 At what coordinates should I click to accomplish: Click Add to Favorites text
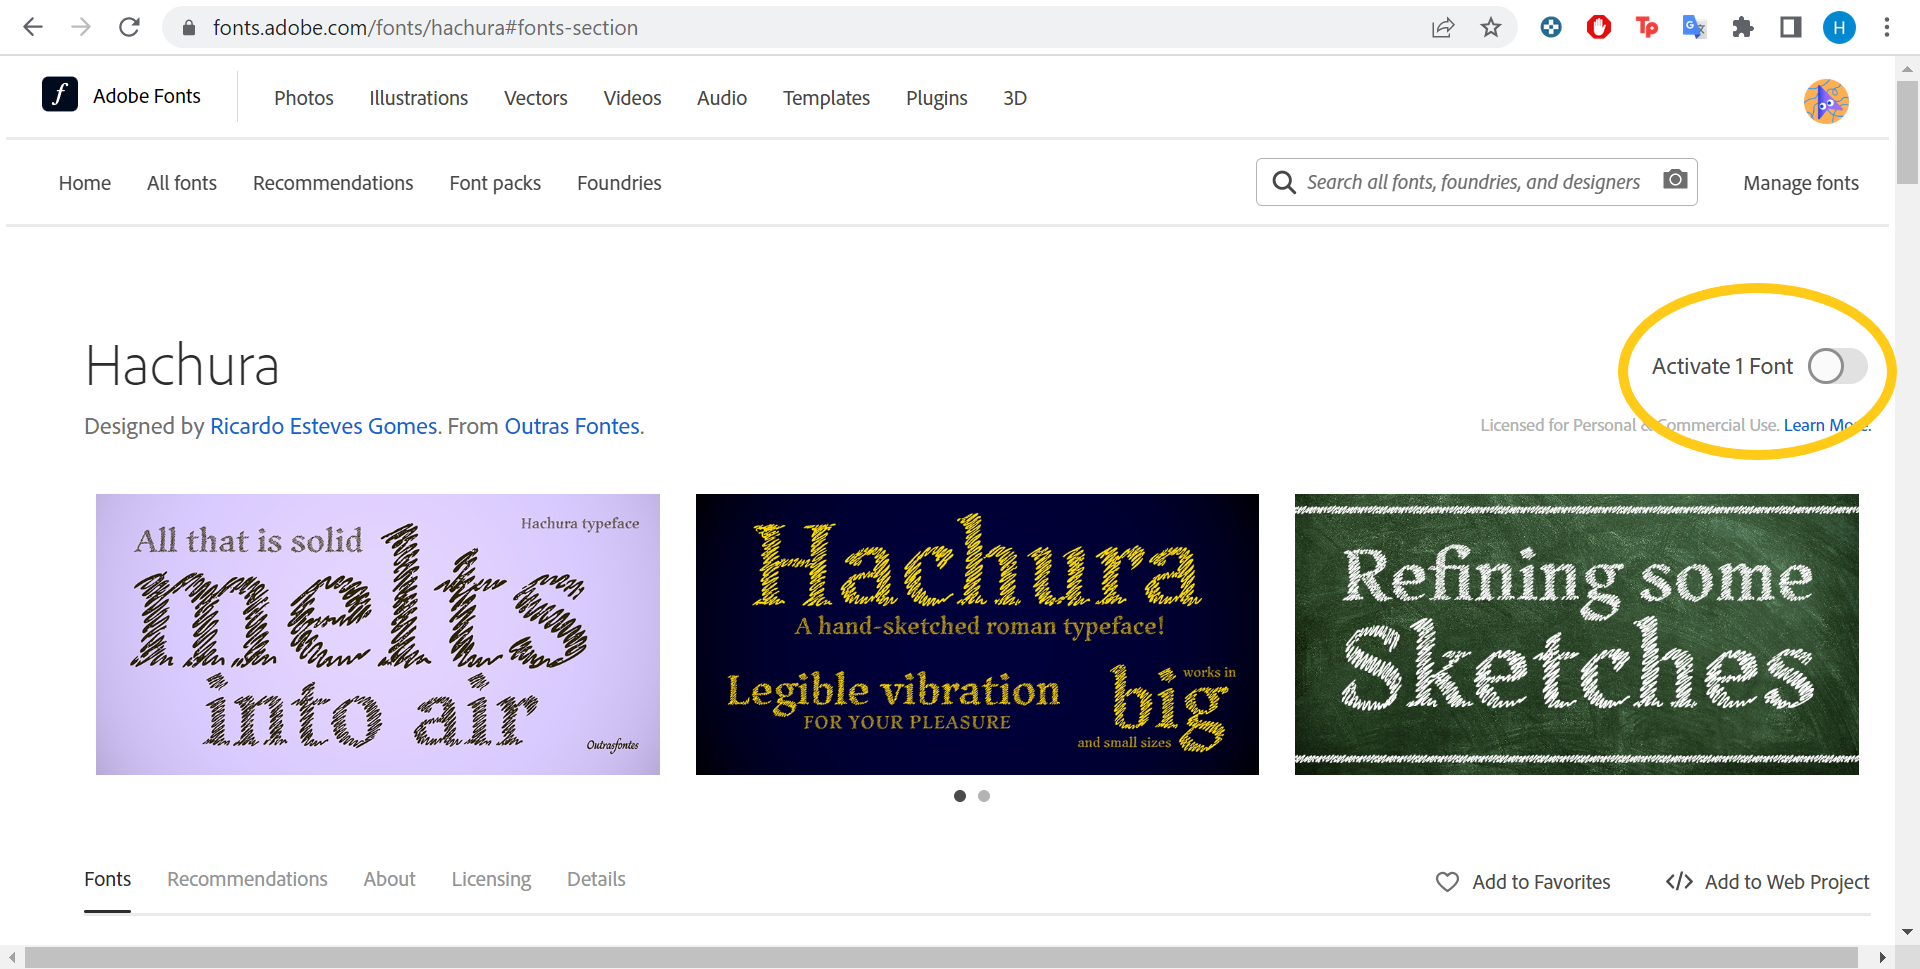click(x=1541, y=882)
